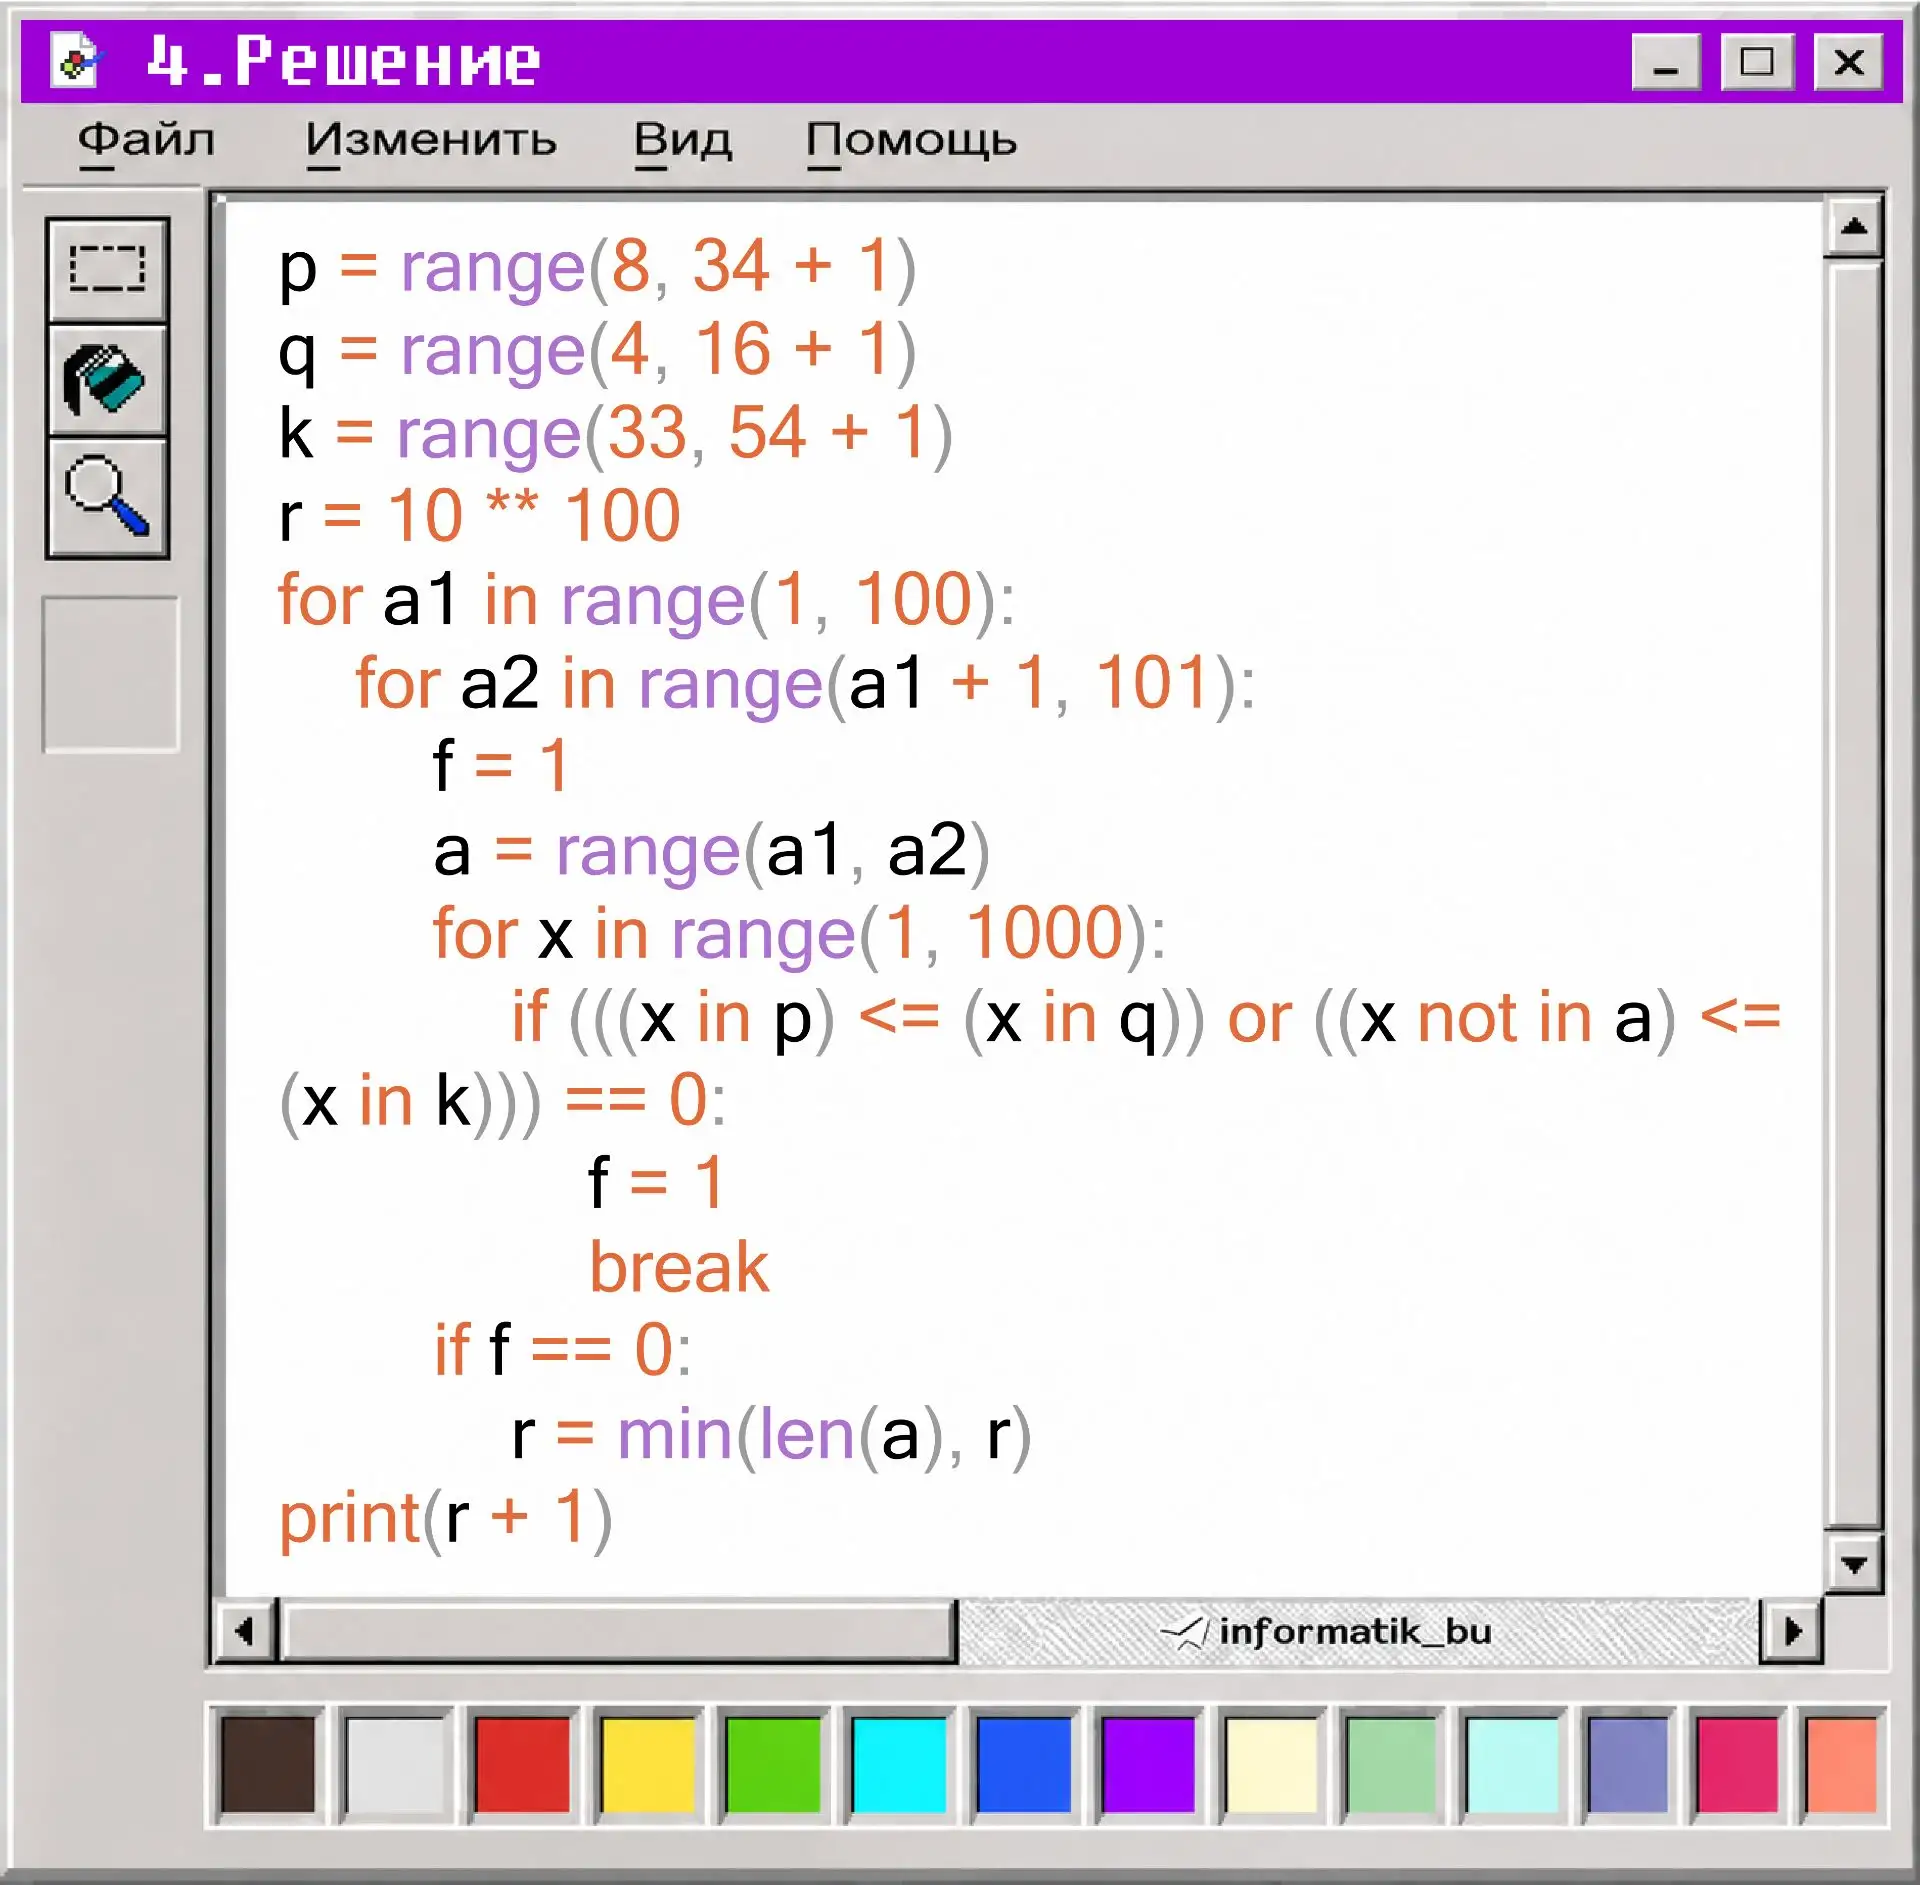Select the rectangular selection tool
The width and height of the screenshot is (1920, 1885).
click(x=108, y=269)
